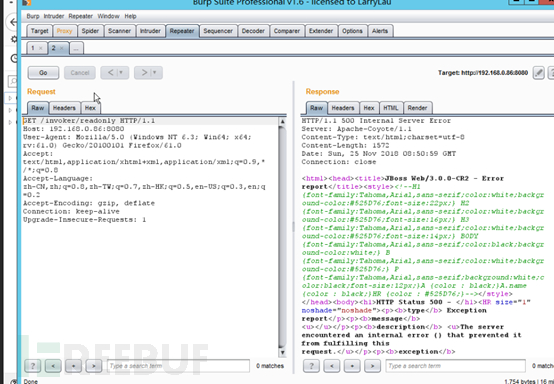The image size is (554, 384).
Task: Add a new Repeater tab with ellipsis
Action: pos(76,48)
